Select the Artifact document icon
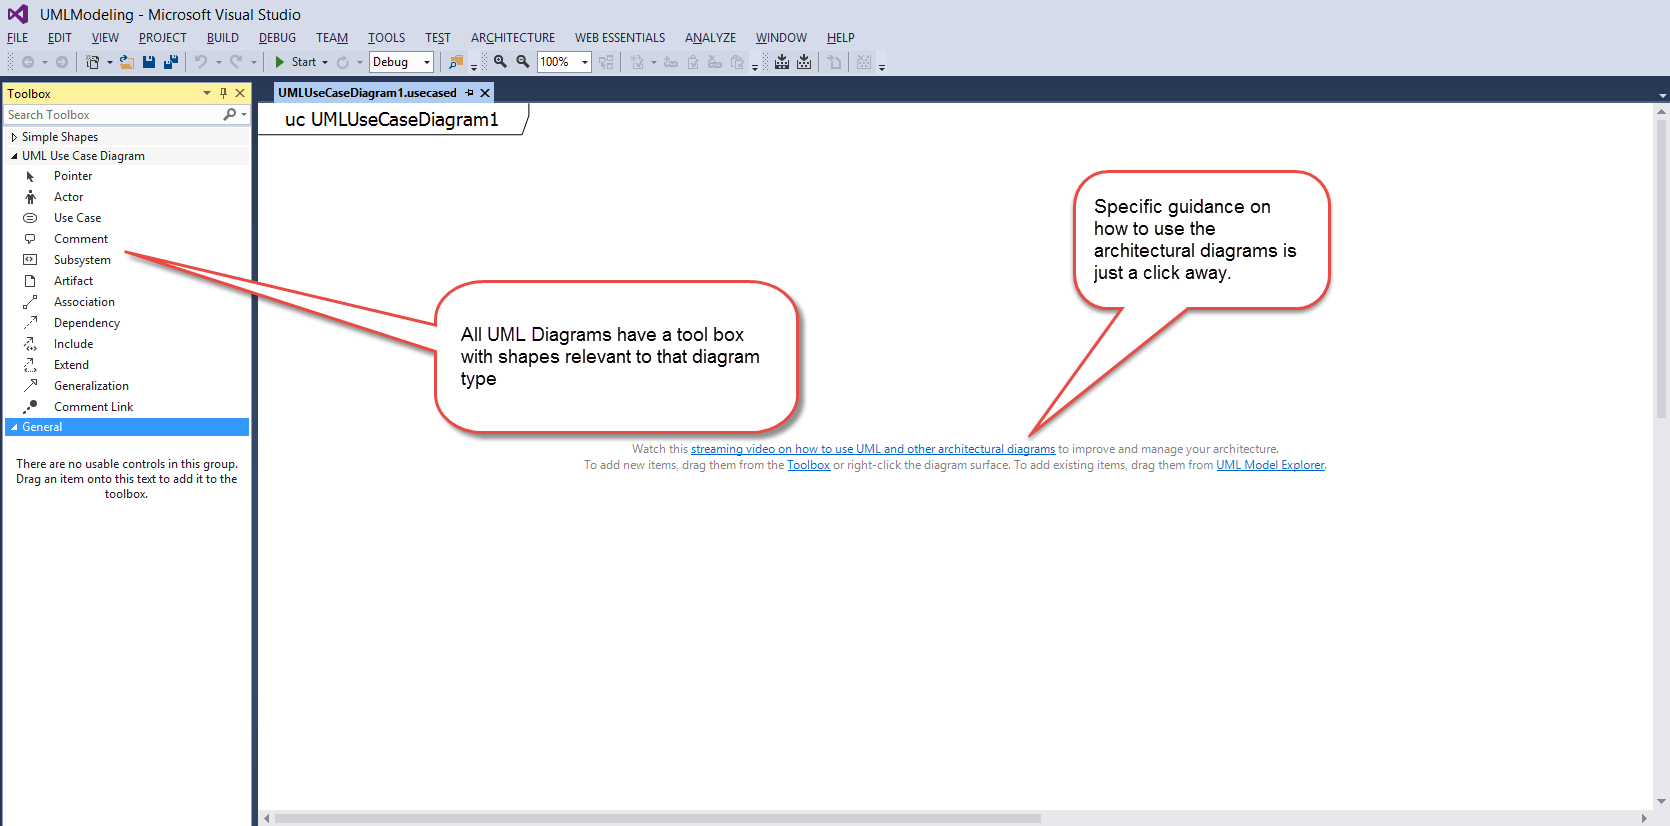Screen dimensions: 1670x826 pos(30,281)
